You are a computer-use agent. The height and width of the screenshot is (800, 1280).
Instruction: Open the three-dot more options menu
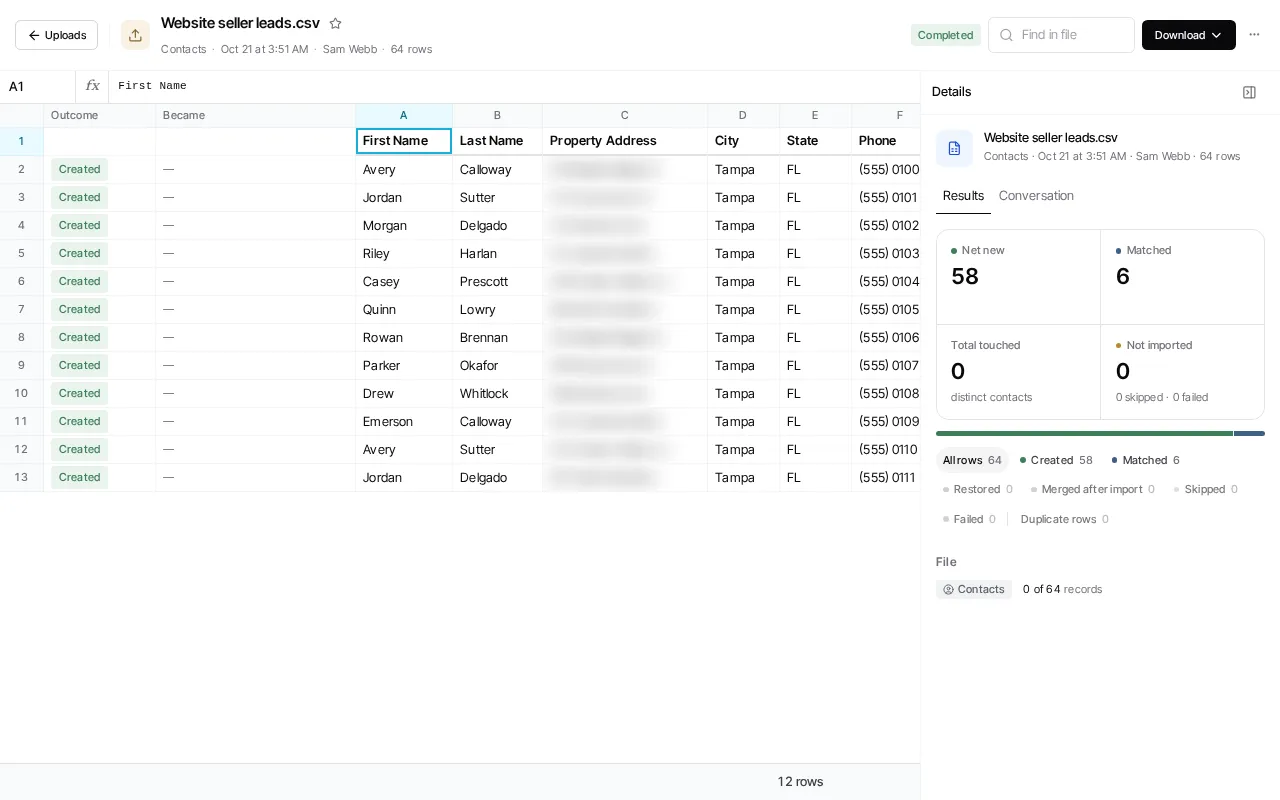coord(1254,35)
